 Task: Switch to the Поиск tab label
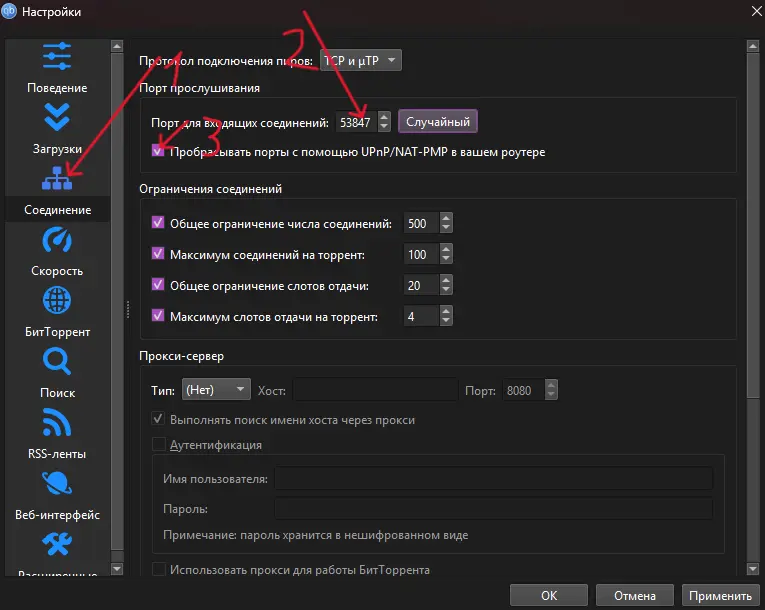[57, 393]
